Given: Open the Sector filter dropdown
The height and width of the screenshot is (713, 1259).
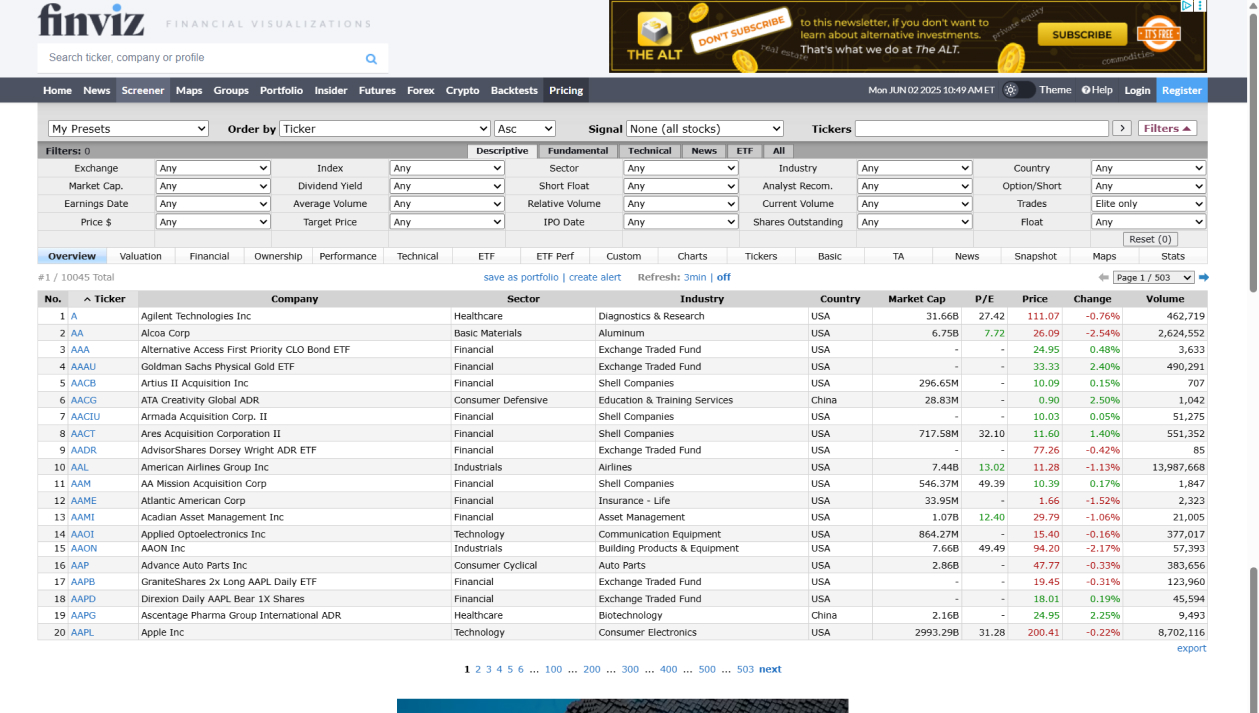Looking at the screenshot, I should (681, 168).
